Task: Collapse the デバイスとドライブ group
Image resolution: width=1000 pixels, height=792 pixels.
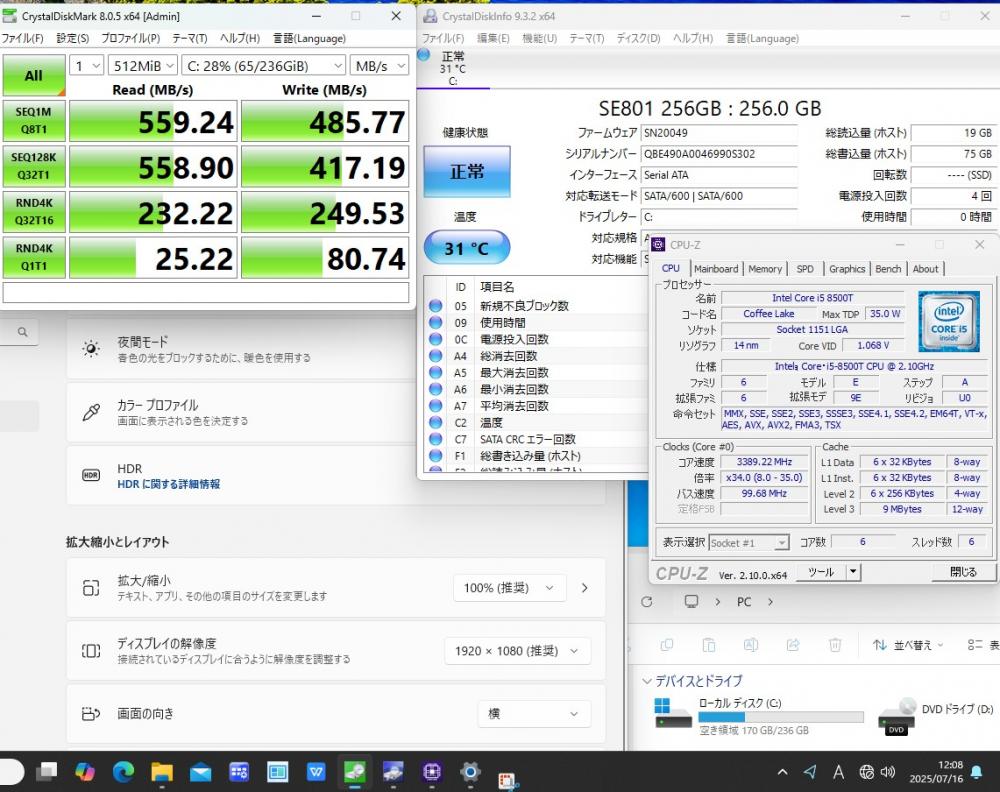Action: click(647, 681)
